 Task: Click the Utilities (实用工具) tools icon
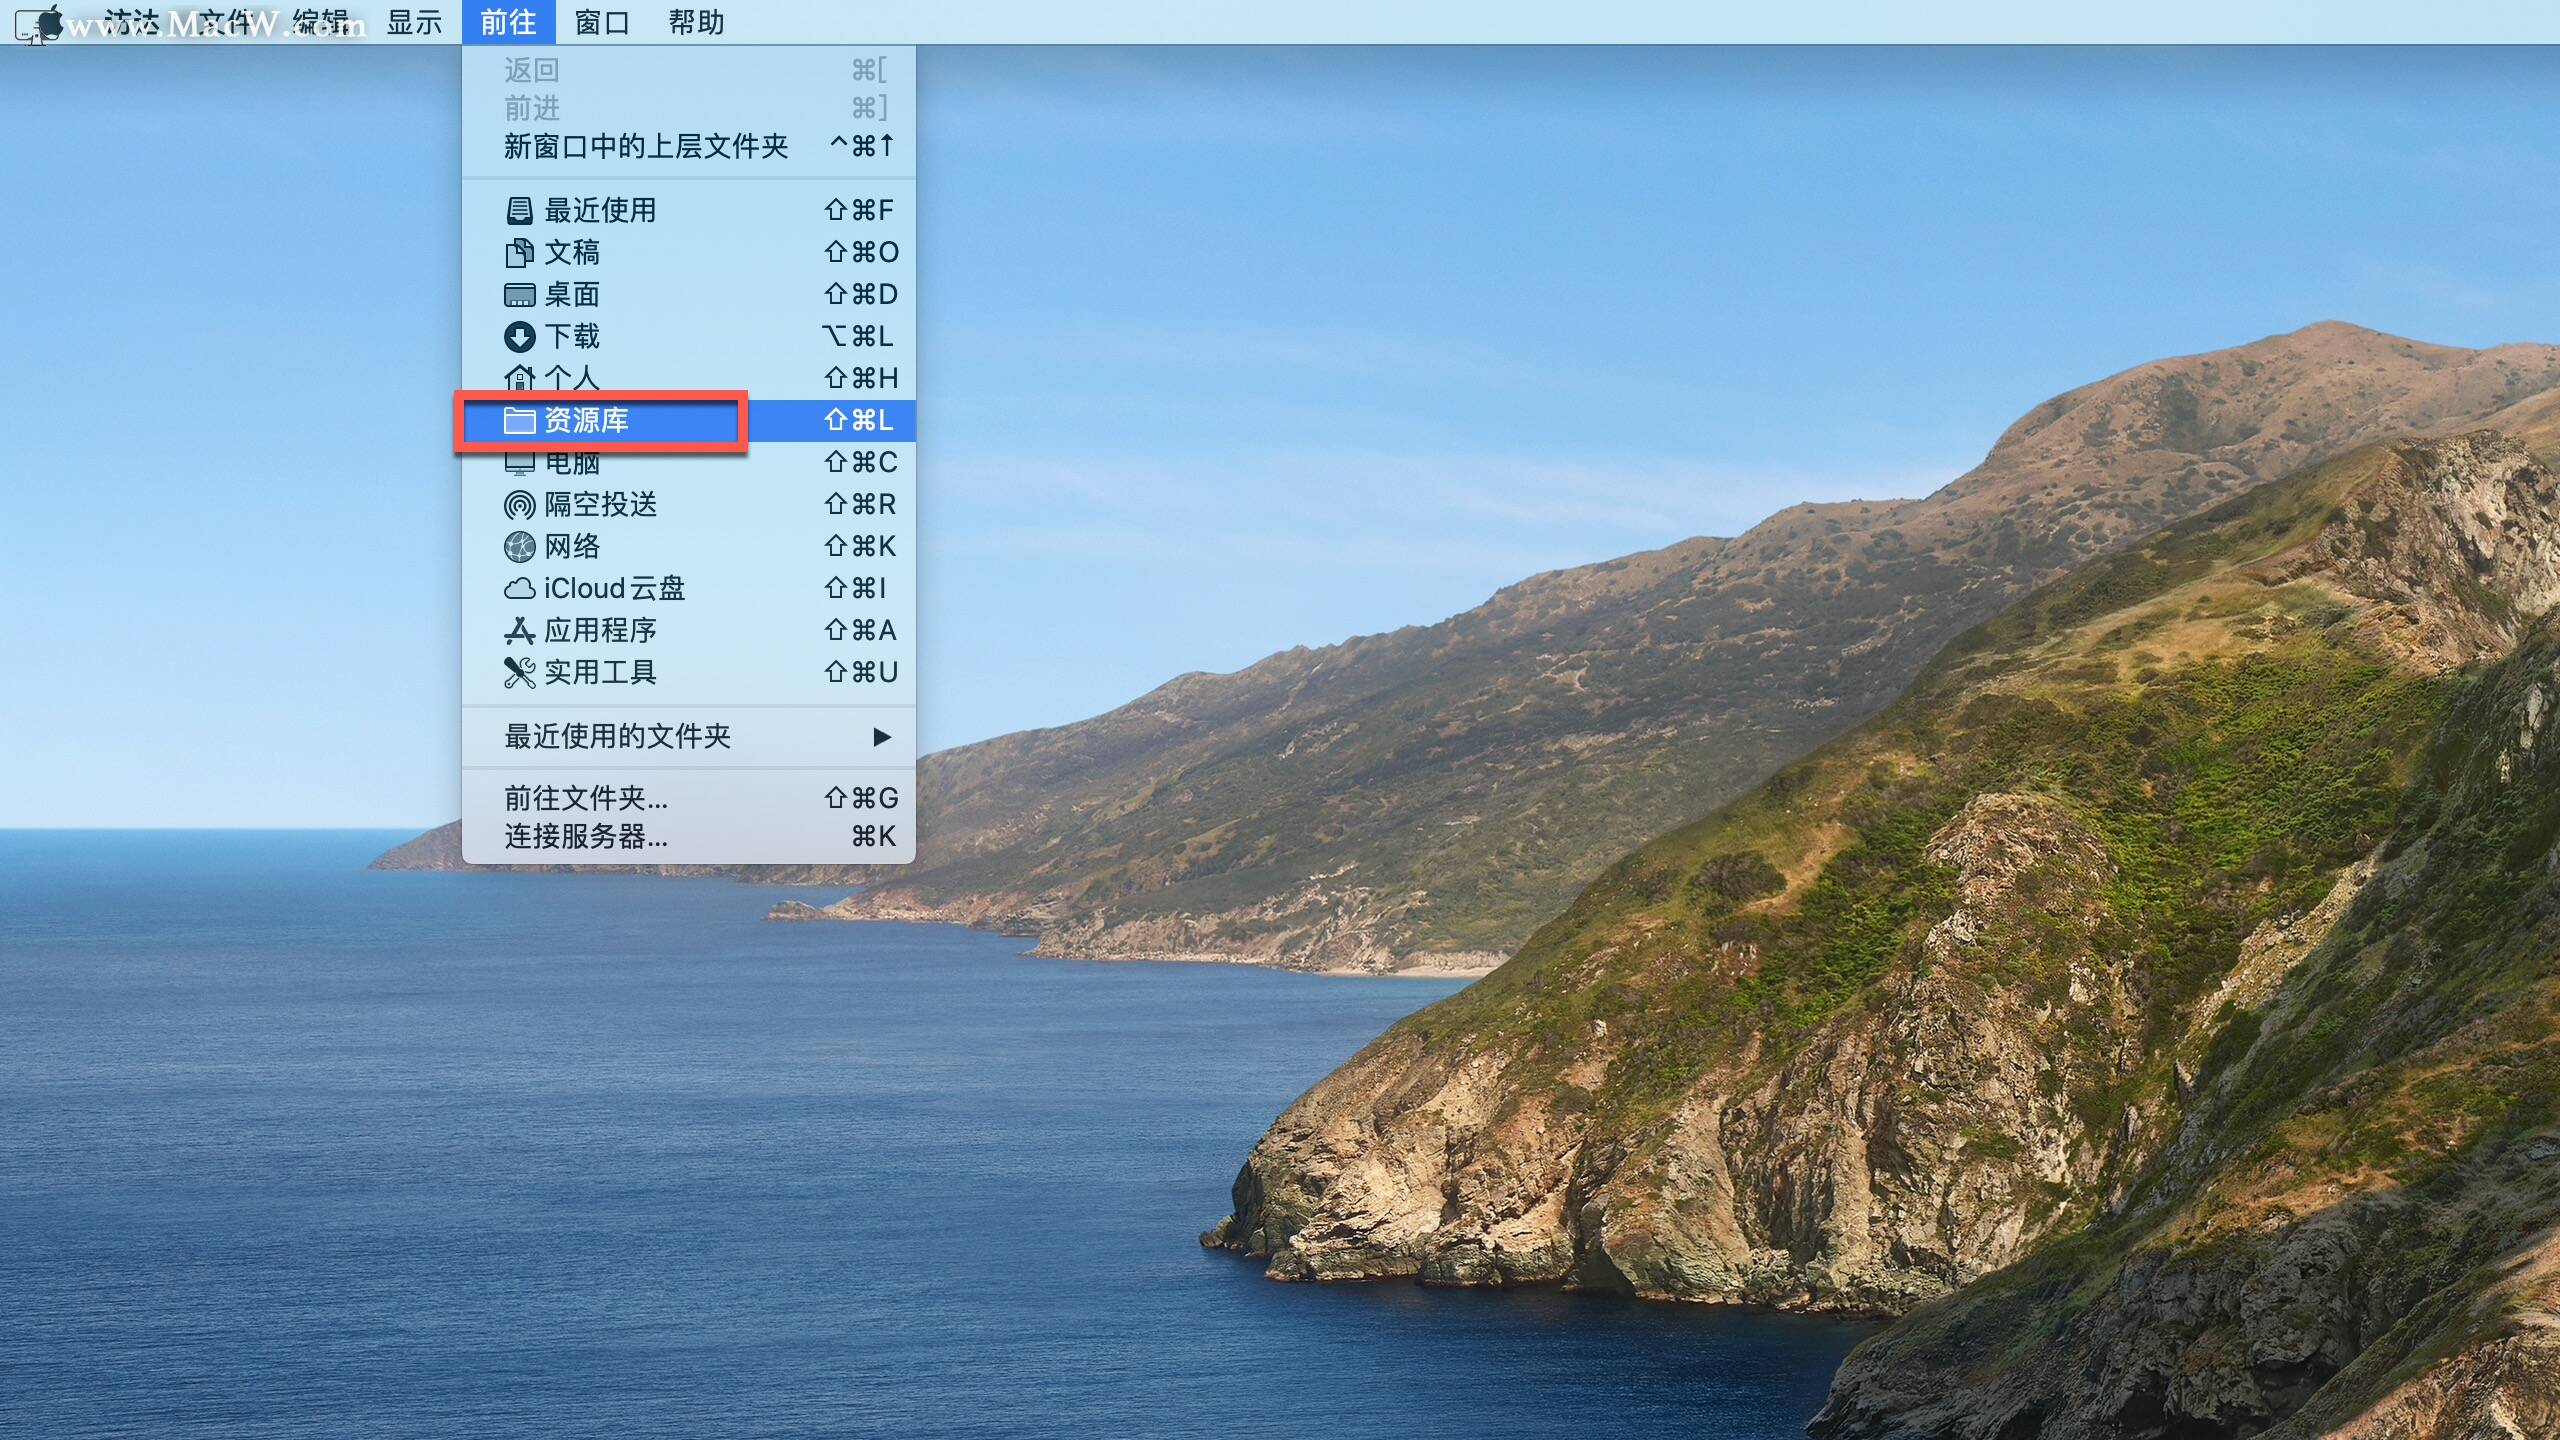coord(519,673)
